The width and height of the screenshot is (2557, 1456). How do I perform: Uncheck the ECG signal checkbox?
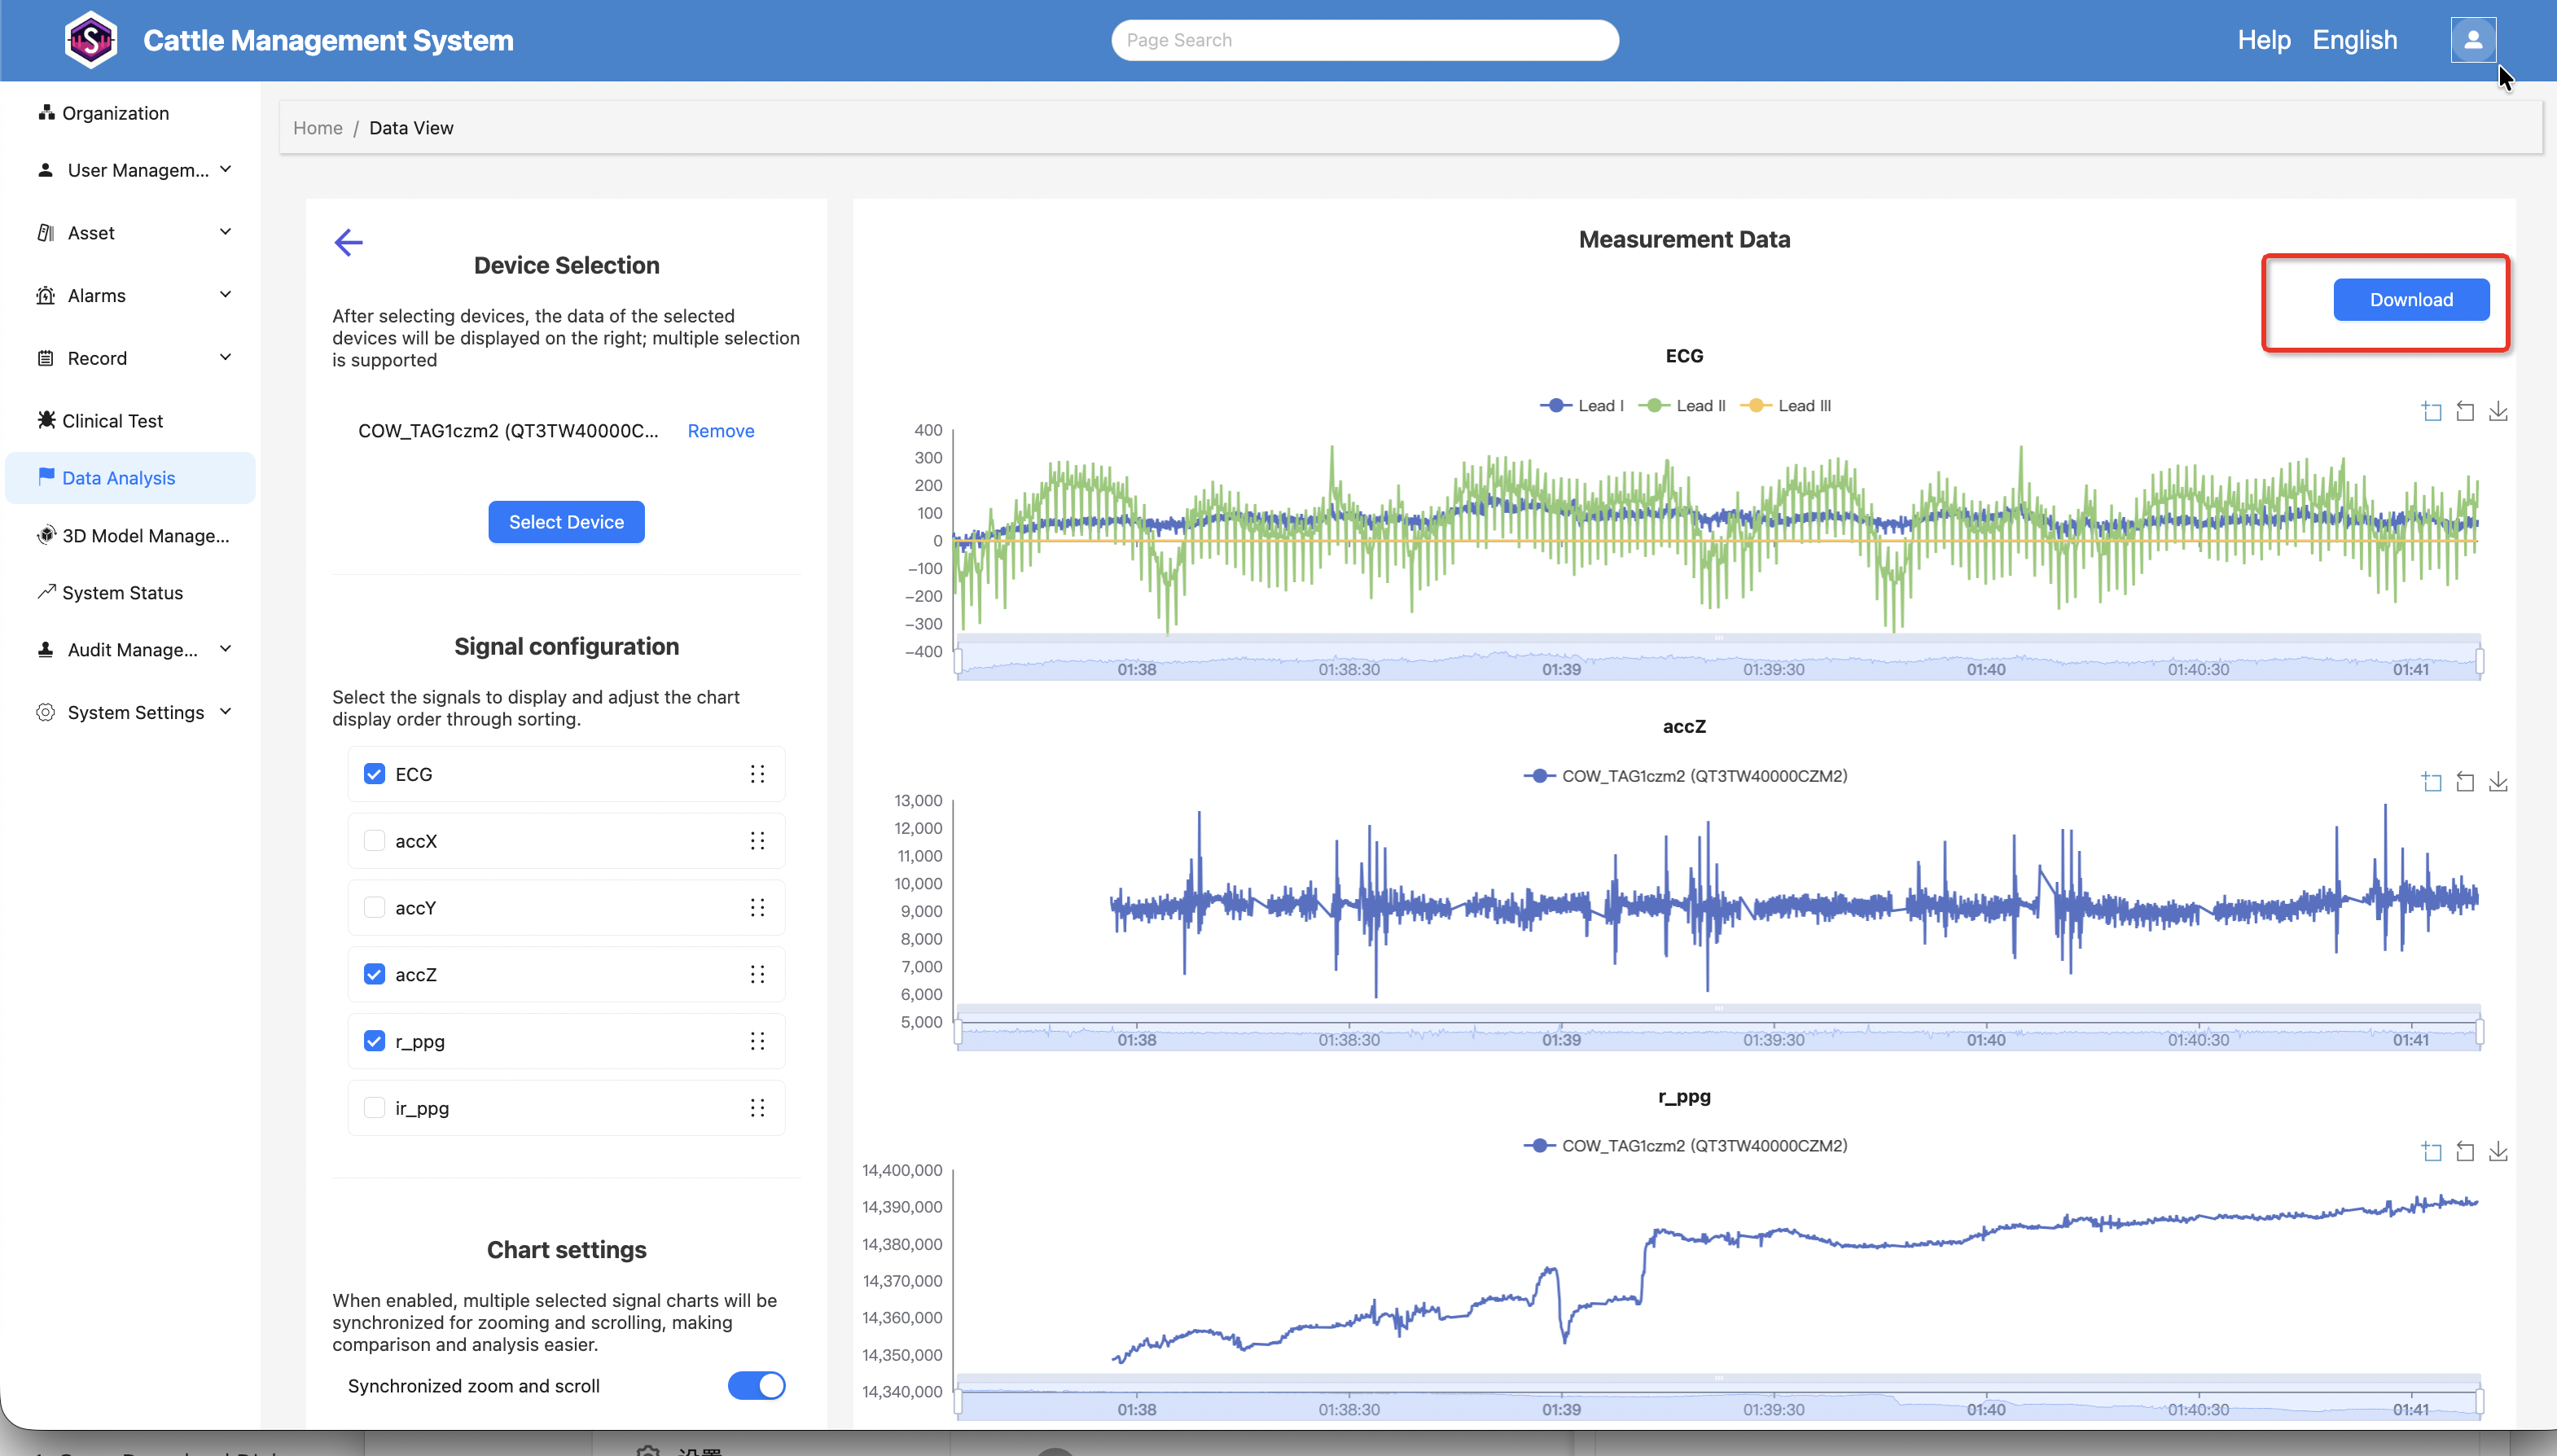click(x=374, y=774)
